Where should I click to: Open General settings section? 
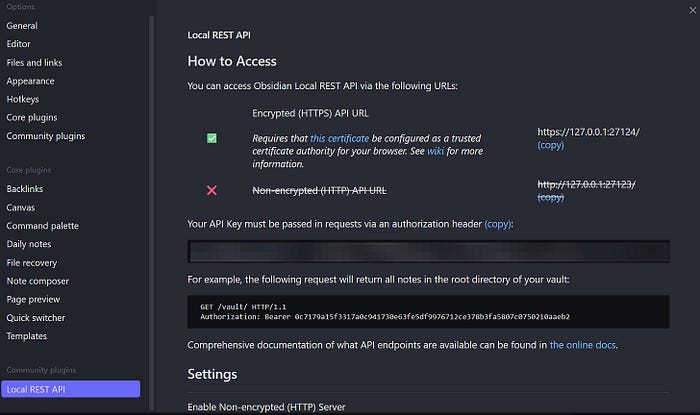pyautogui.click(x=22, y=25)
